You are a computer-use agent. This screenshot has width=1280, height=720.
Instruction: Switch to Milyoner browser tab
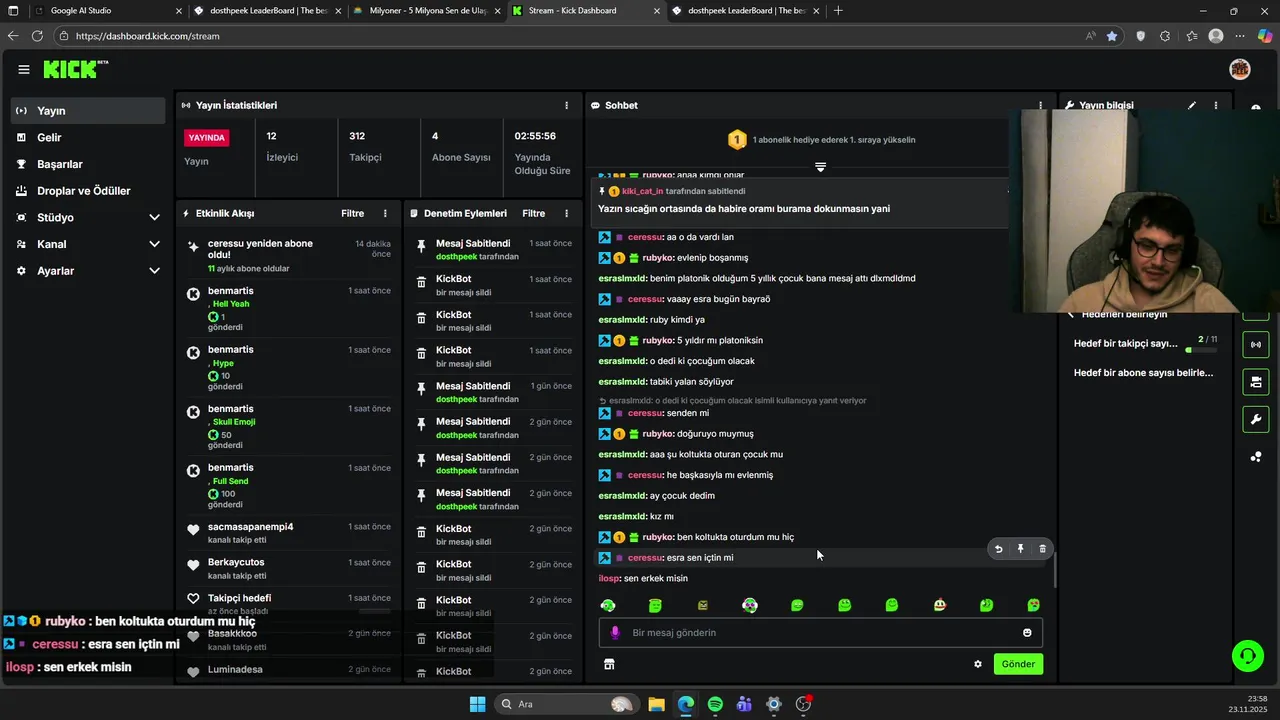pos(426,11)
